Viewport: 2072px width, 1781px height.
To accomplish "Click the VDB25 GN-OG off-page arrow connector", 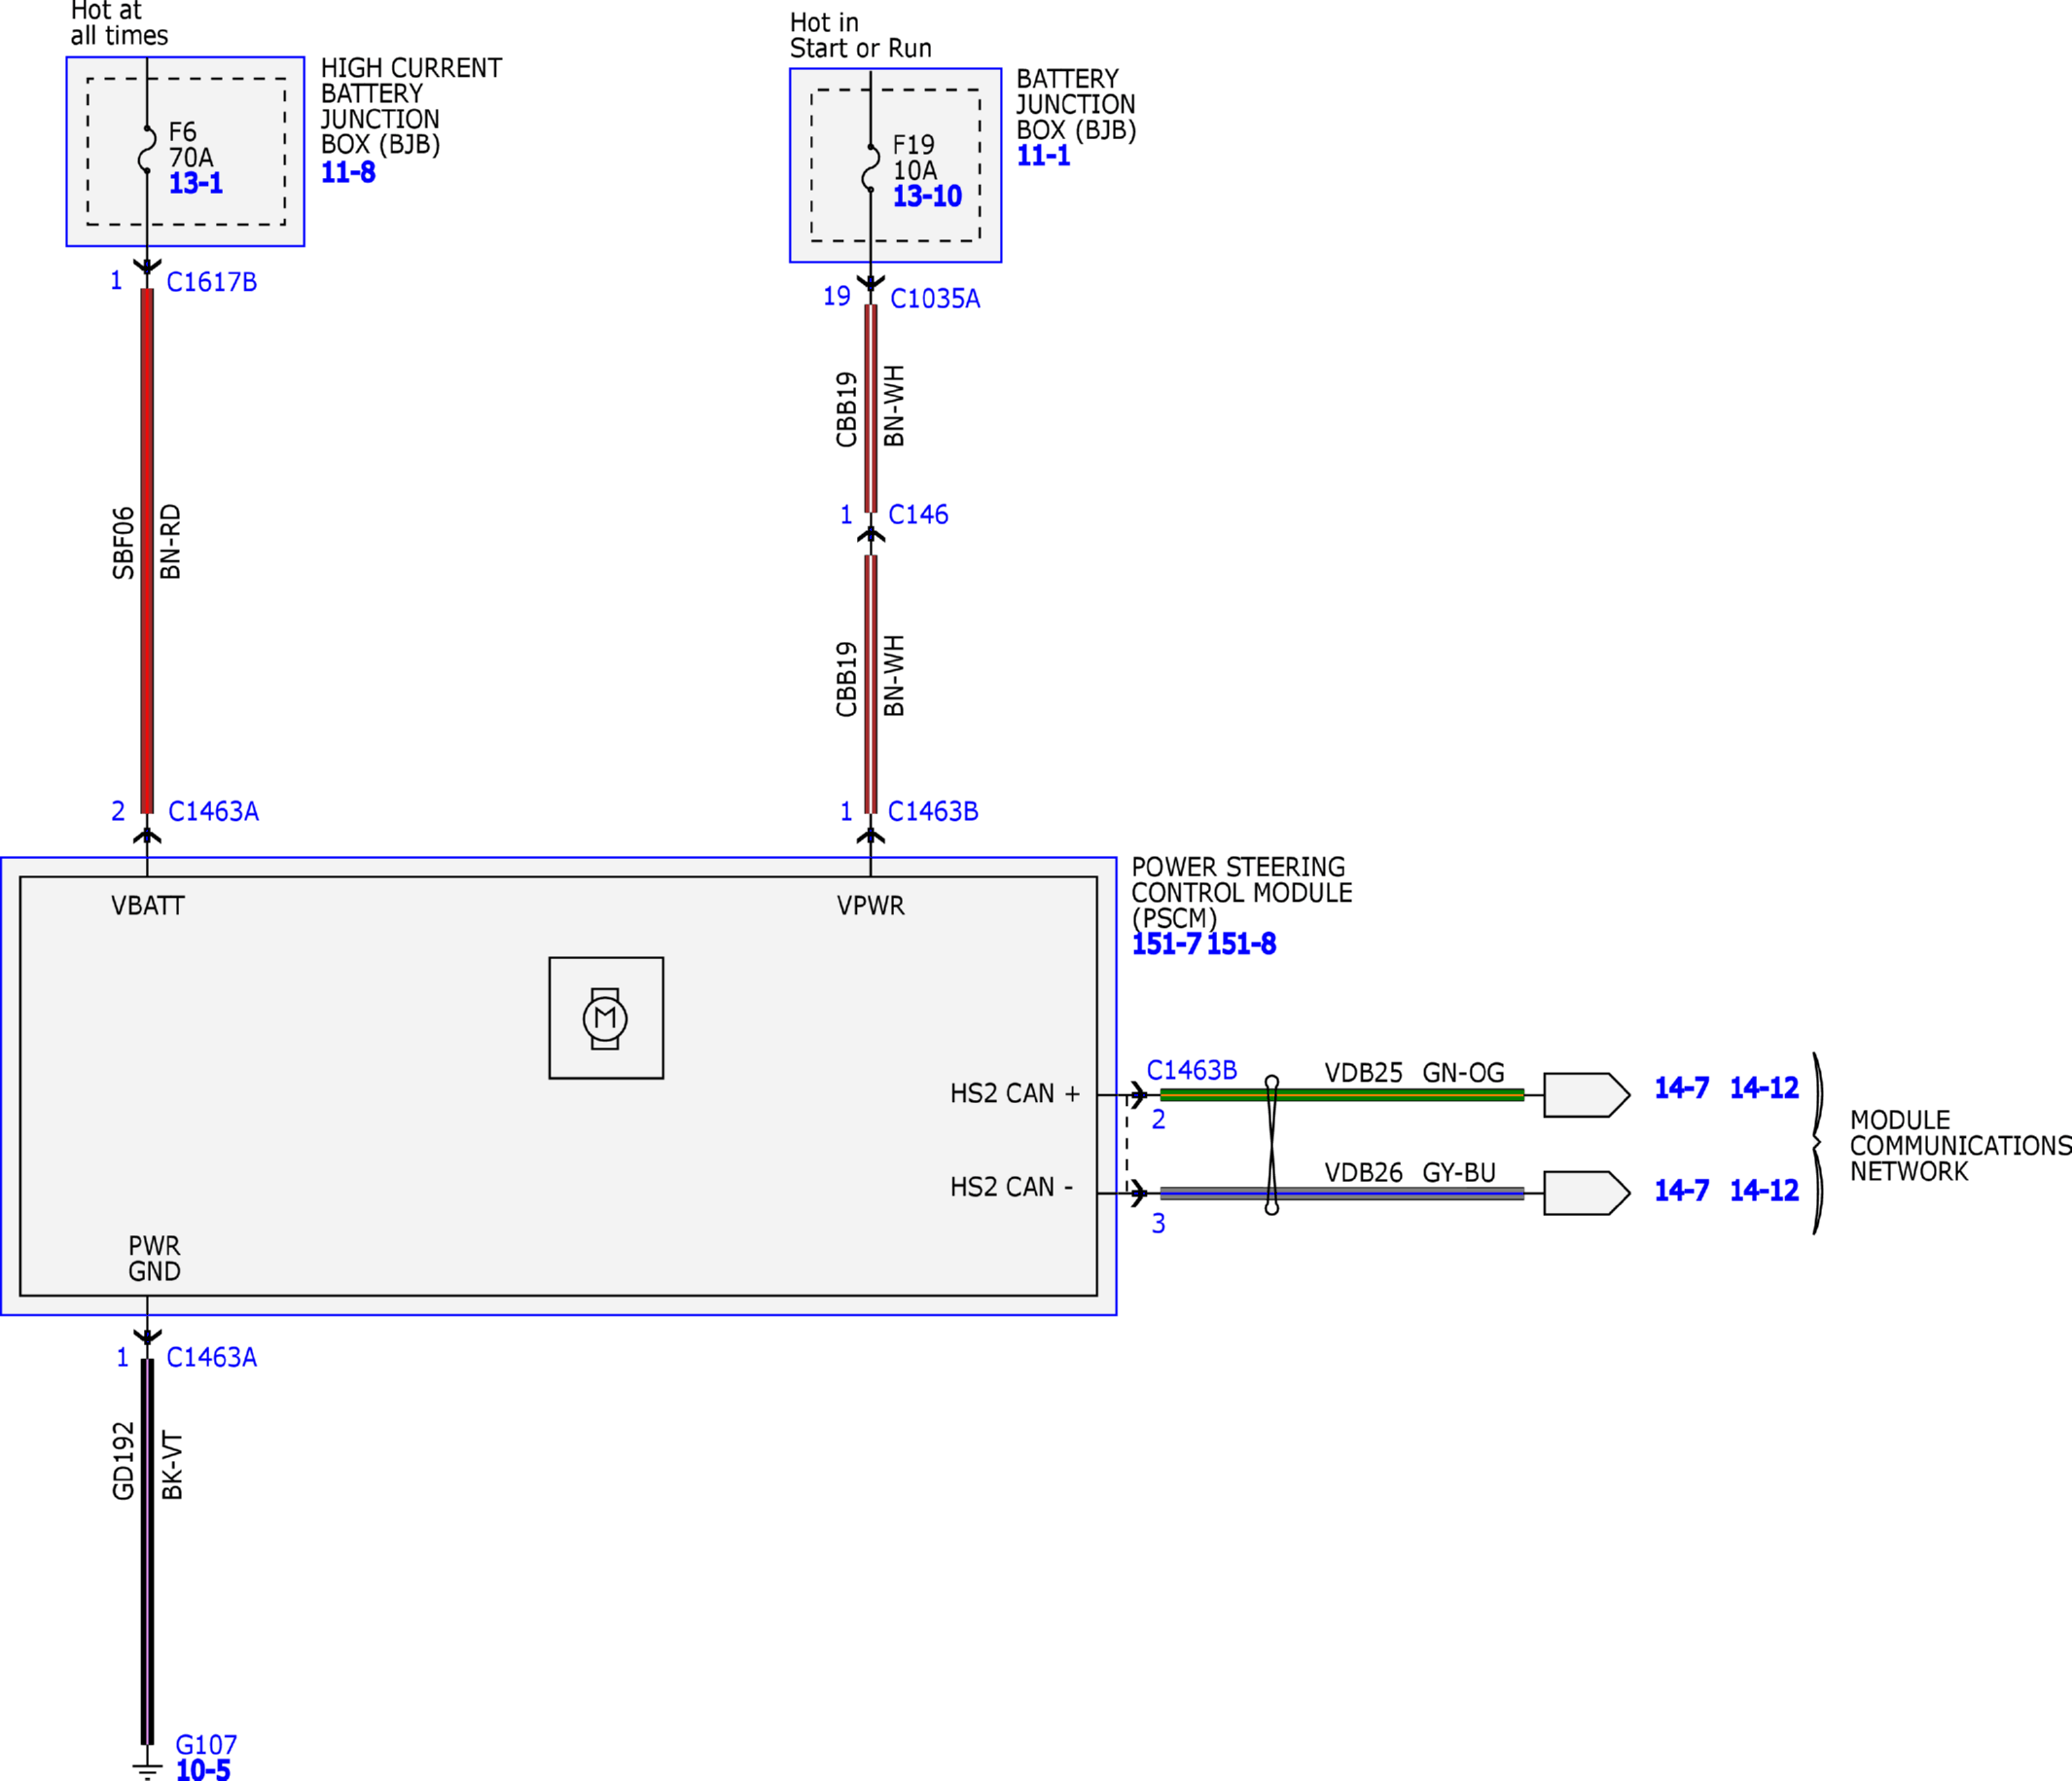I will 1586,1095.
